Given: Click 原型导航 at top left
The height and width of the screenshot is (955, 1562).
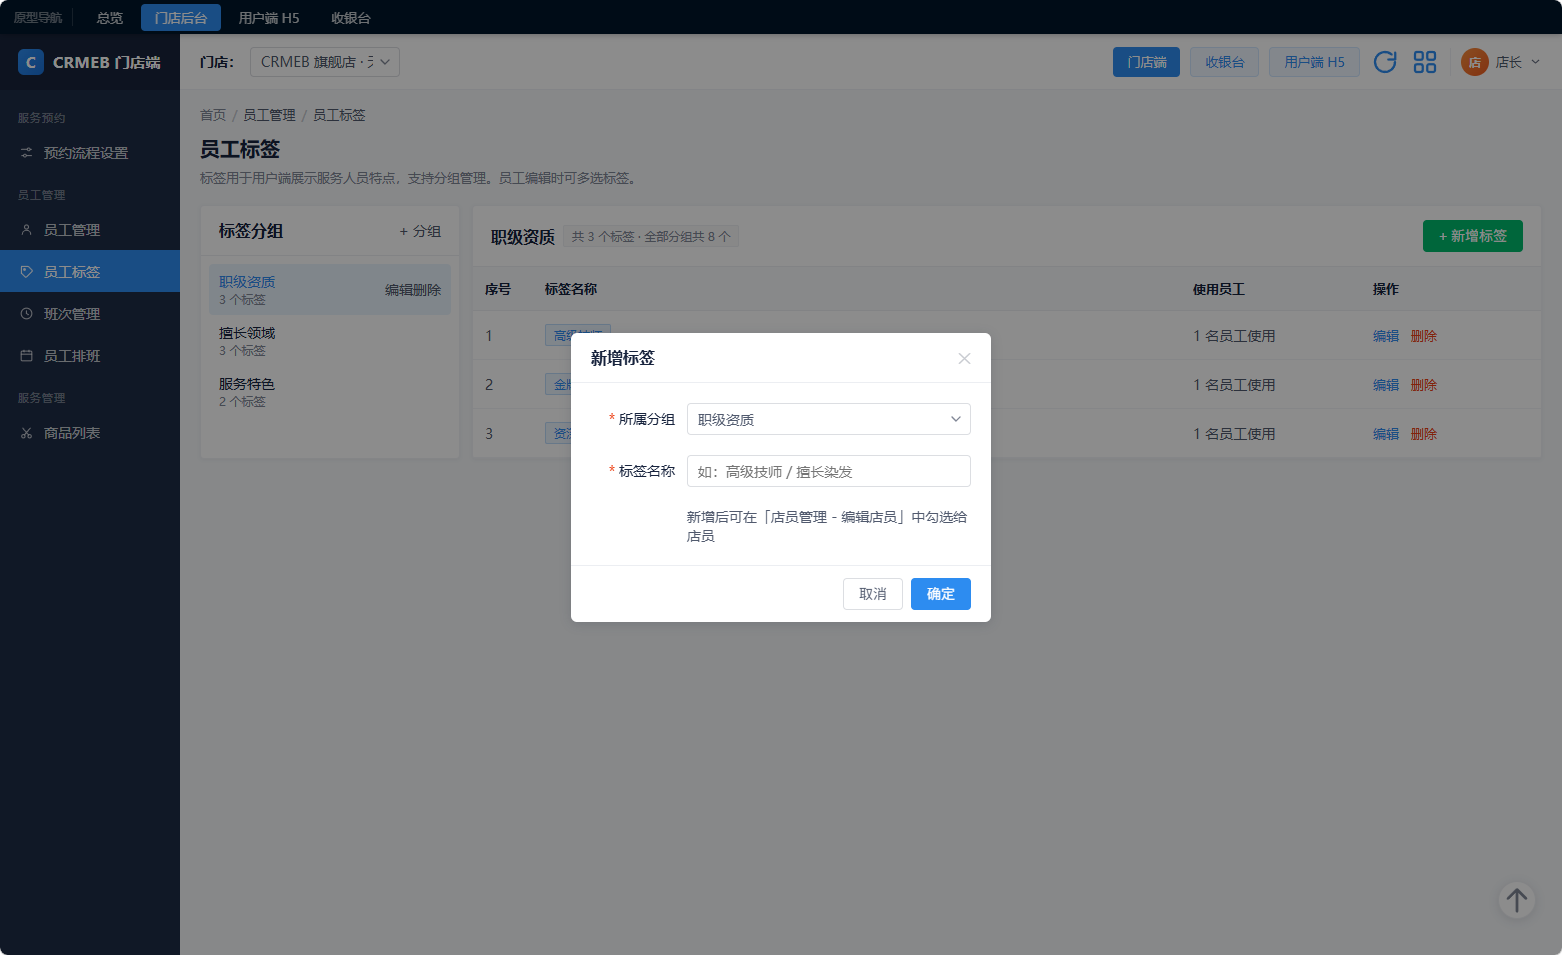Looking at the screenshot, I should (38, 18).
